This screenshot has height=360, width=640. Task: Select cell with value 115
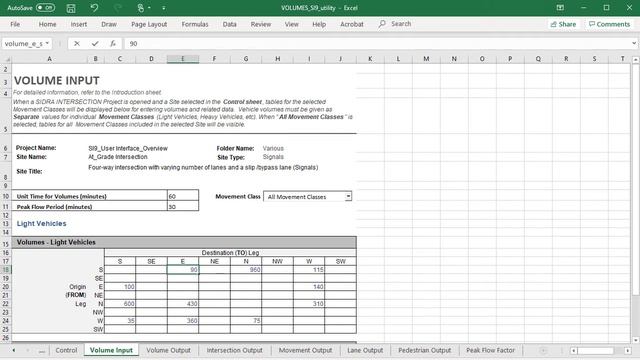(309, 269)
